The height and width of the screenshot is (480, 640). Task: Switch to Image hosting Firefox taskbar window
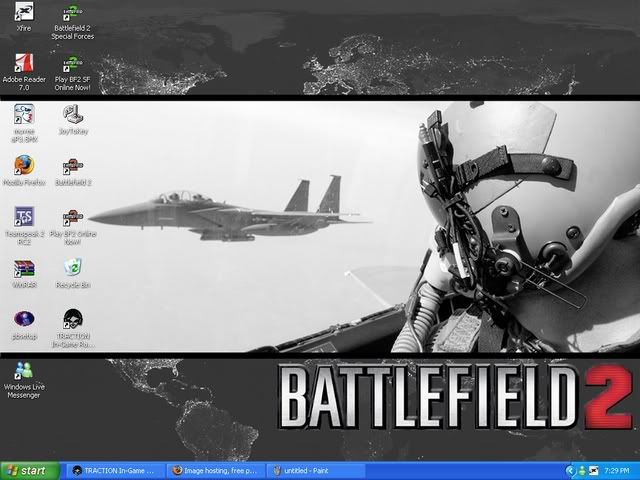[x=216, y=471]
